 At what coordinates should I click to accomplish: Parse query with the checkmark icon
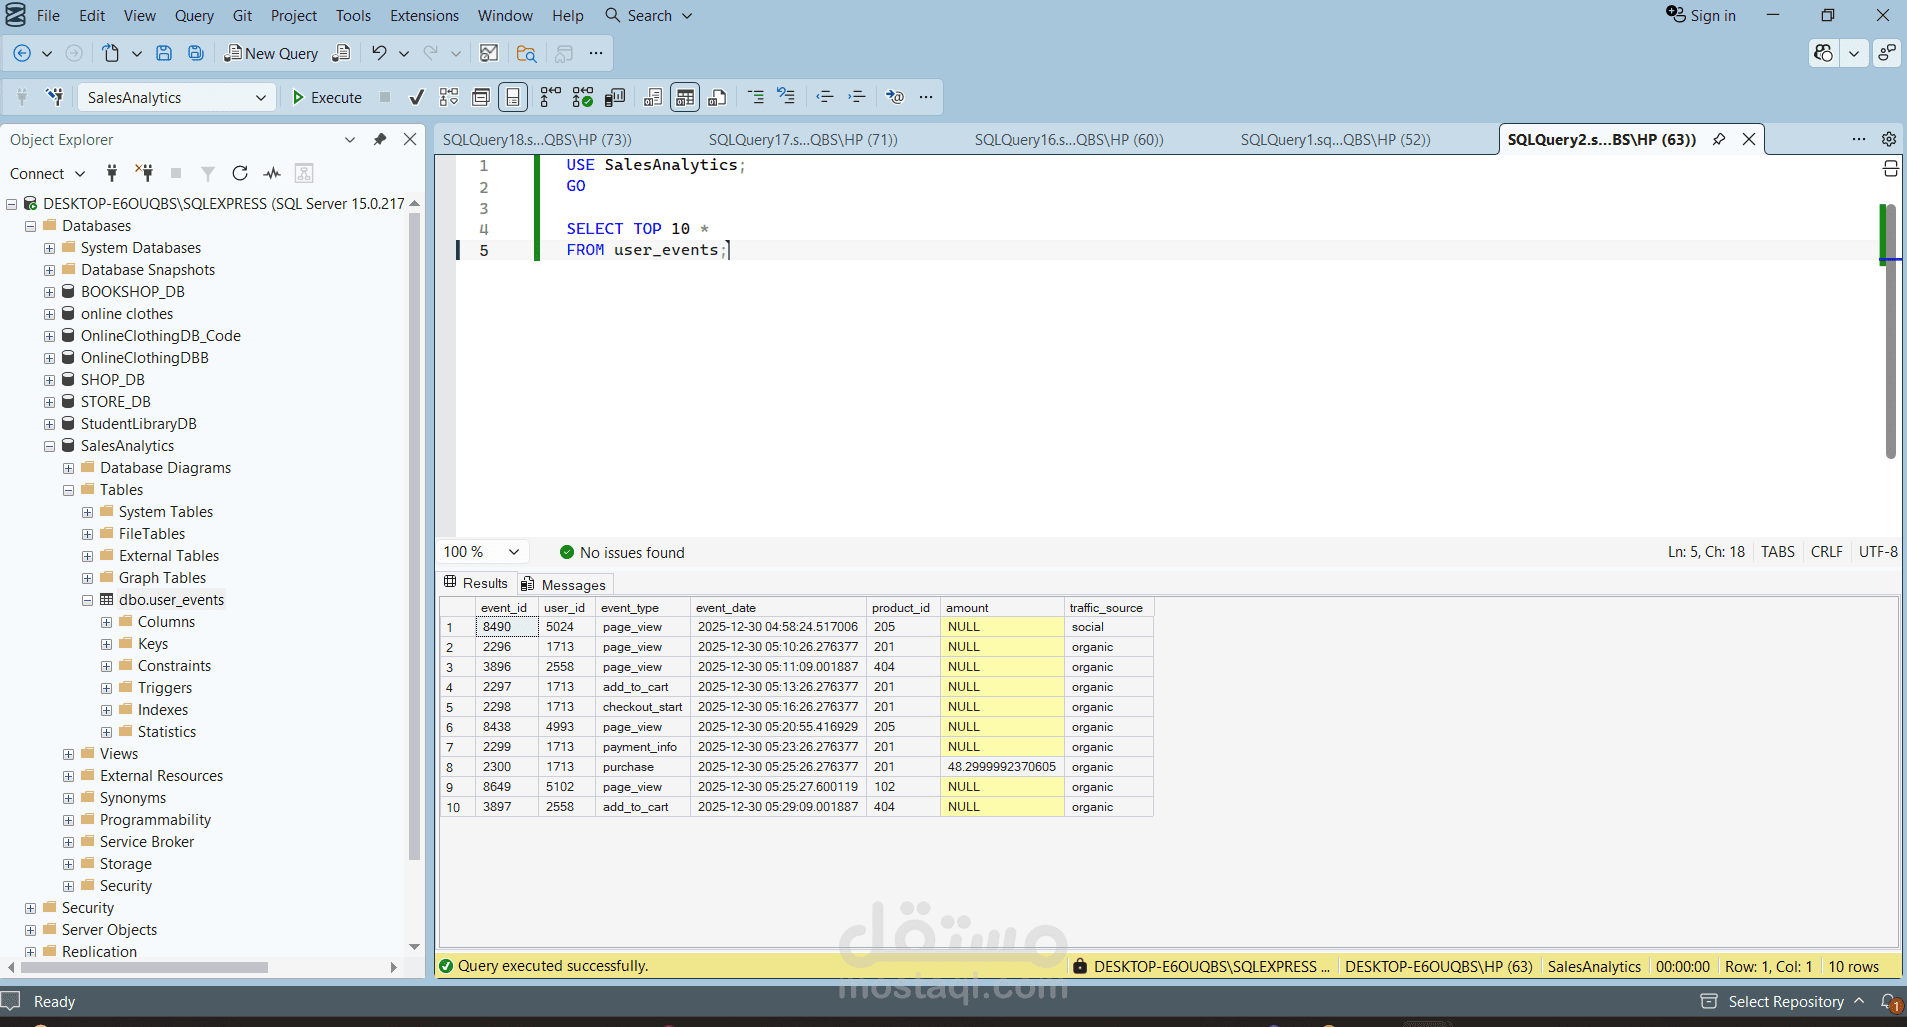click(x=417, y=97)
